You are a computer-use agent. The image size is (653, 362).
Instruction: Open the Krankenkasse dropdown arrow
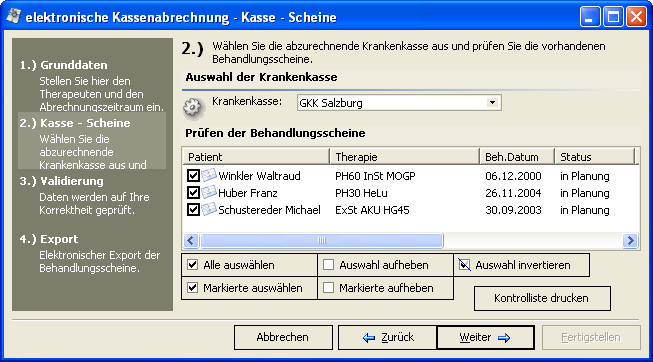pyautogui.click(x=492, y=102)
